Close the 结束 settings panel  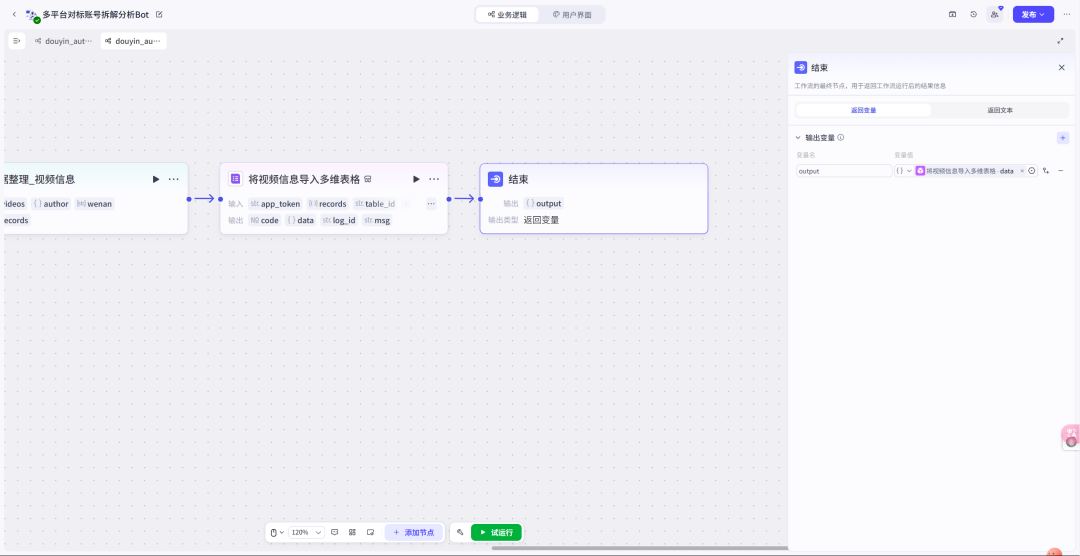(x=1061, y=68)
